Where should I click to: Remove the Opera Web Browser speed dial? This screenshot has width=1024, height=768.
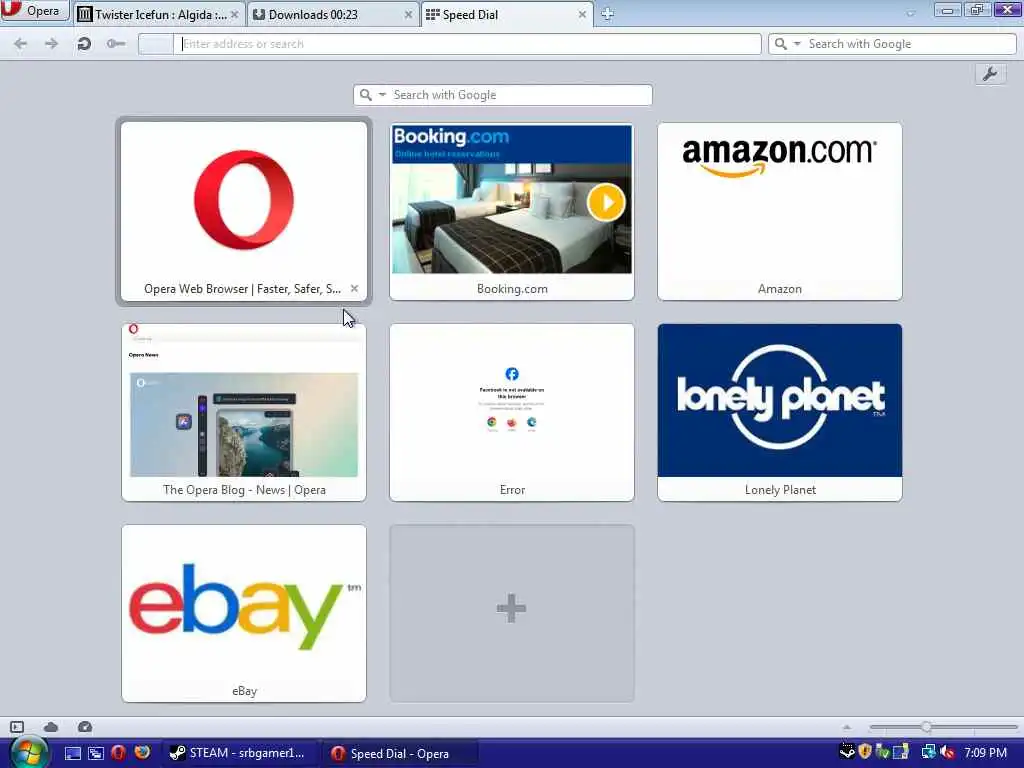[354, 288]
